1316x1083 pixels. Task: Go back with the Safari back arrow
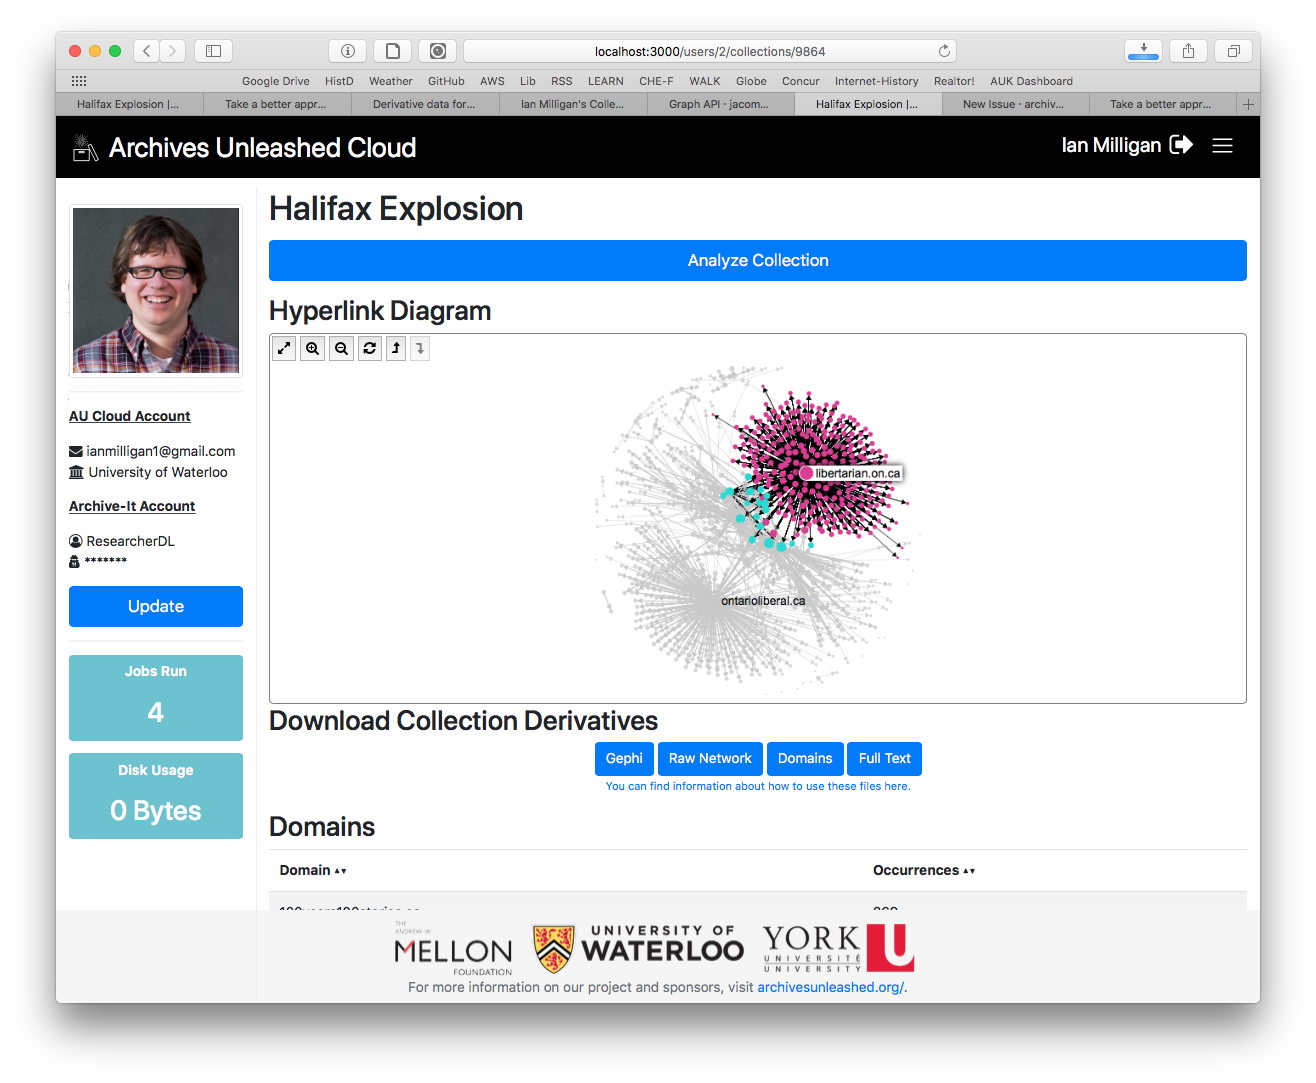(147, 51)
